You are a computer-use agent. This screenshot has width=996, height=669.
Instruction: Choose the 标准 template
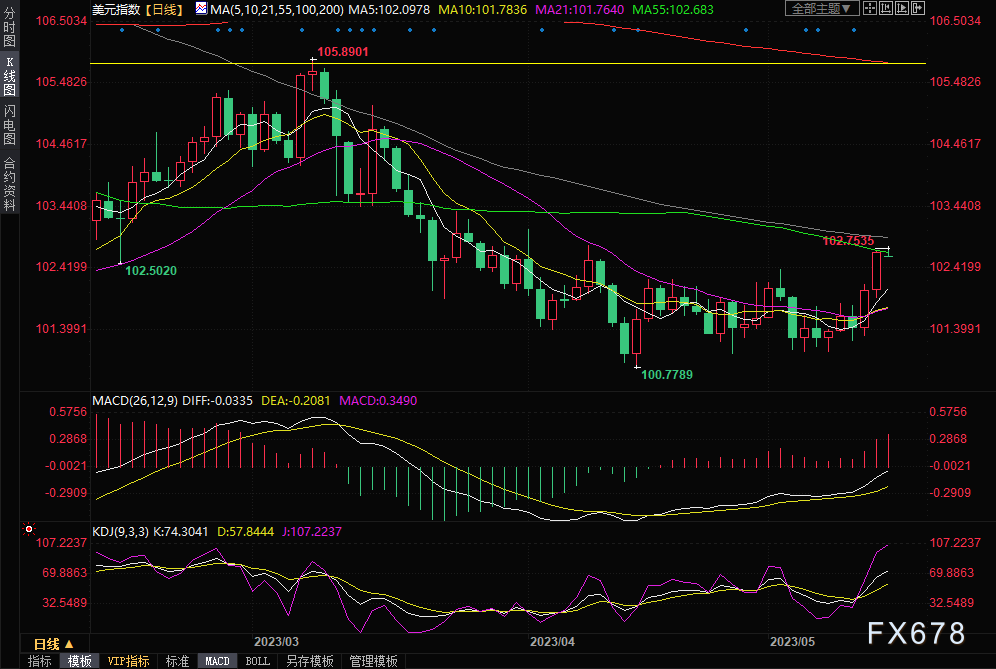pos(177,661)
